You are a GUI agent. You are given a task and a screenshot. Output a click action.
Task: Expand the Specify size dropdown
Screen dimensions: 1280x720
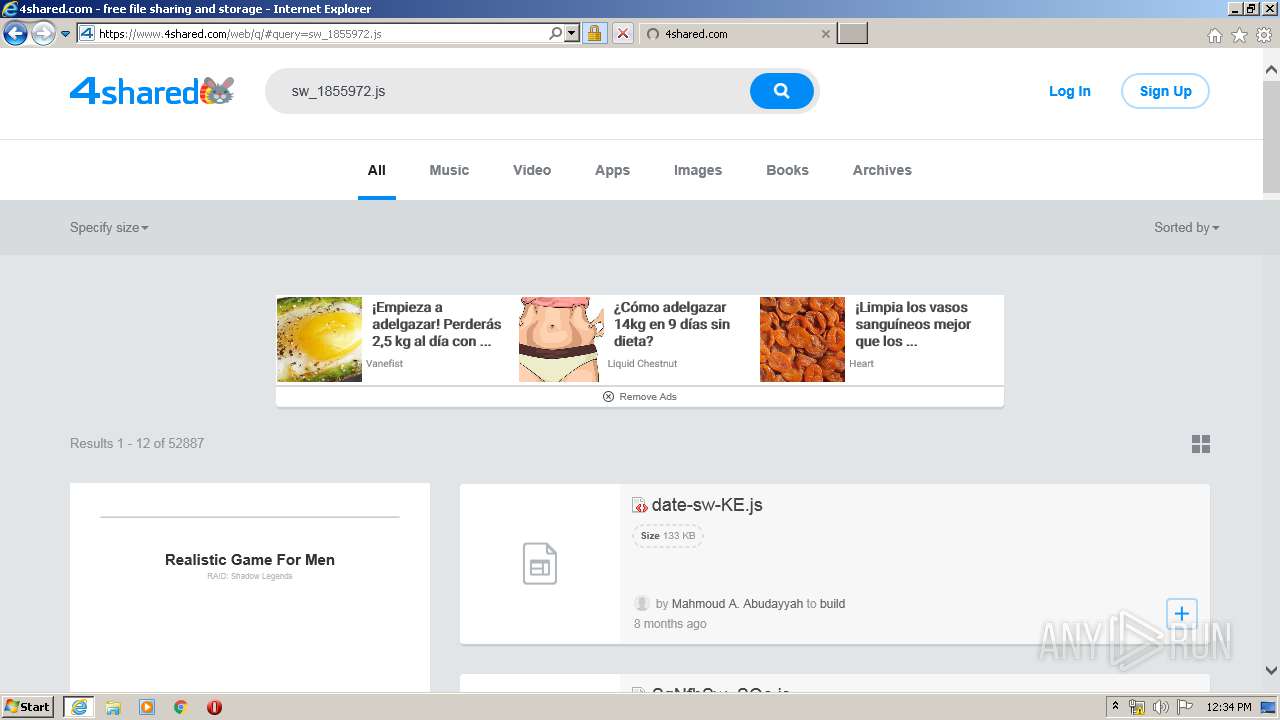[109, 228]
